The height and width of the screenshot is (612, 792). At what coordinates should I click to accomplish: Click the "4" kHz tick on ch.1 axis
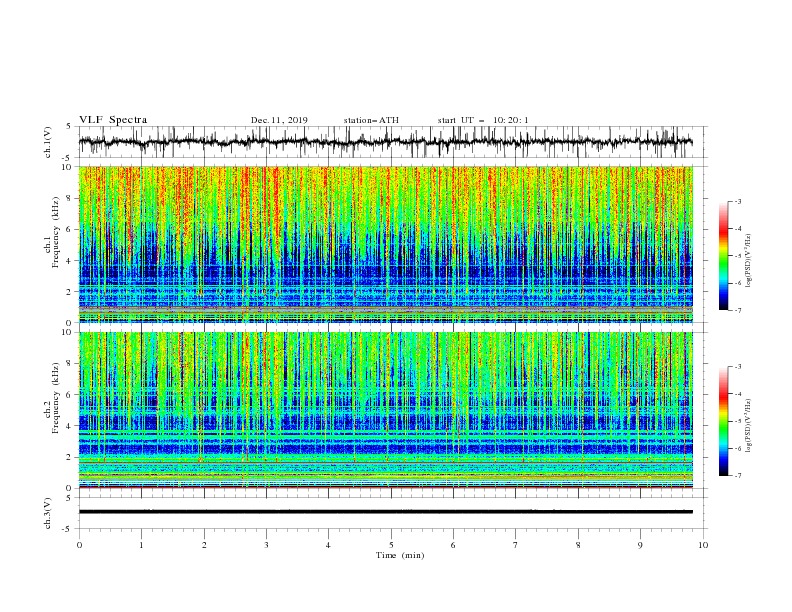[x=70, y=261]
